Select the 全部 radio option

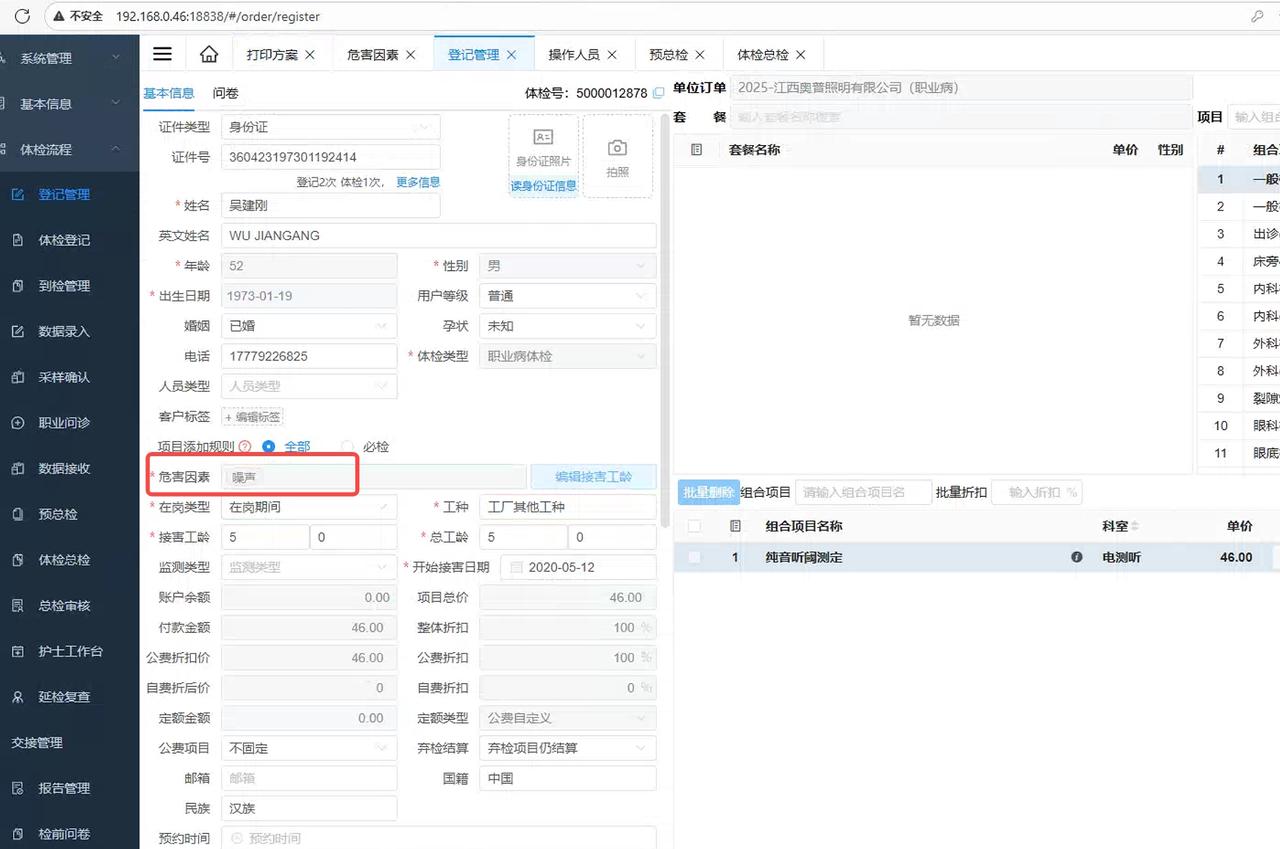268,447
